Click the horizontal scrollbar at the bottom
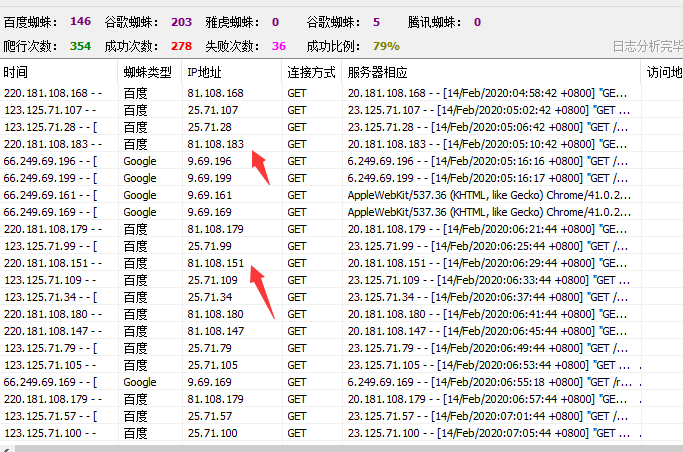The image size is (683, 452). pos(348,448)
